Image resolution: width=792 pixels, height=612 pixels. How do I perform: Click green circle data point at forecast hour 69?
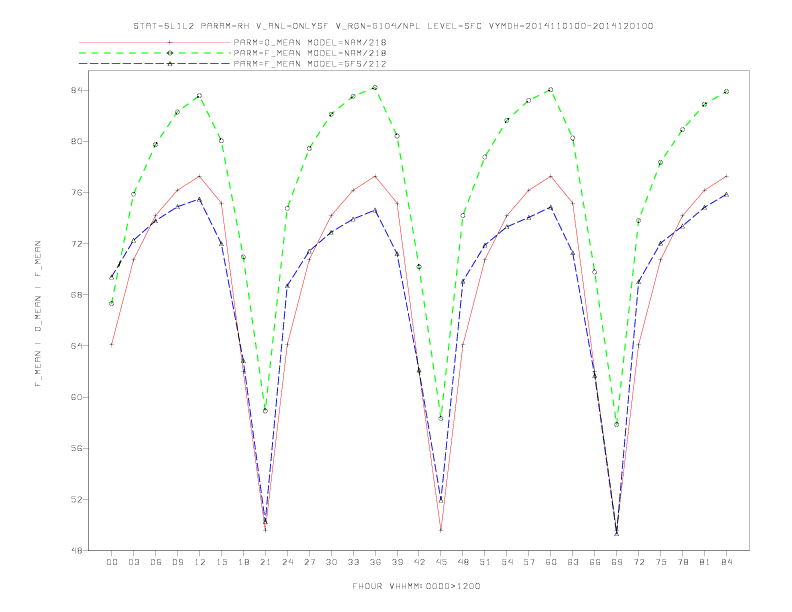[617, 425]
